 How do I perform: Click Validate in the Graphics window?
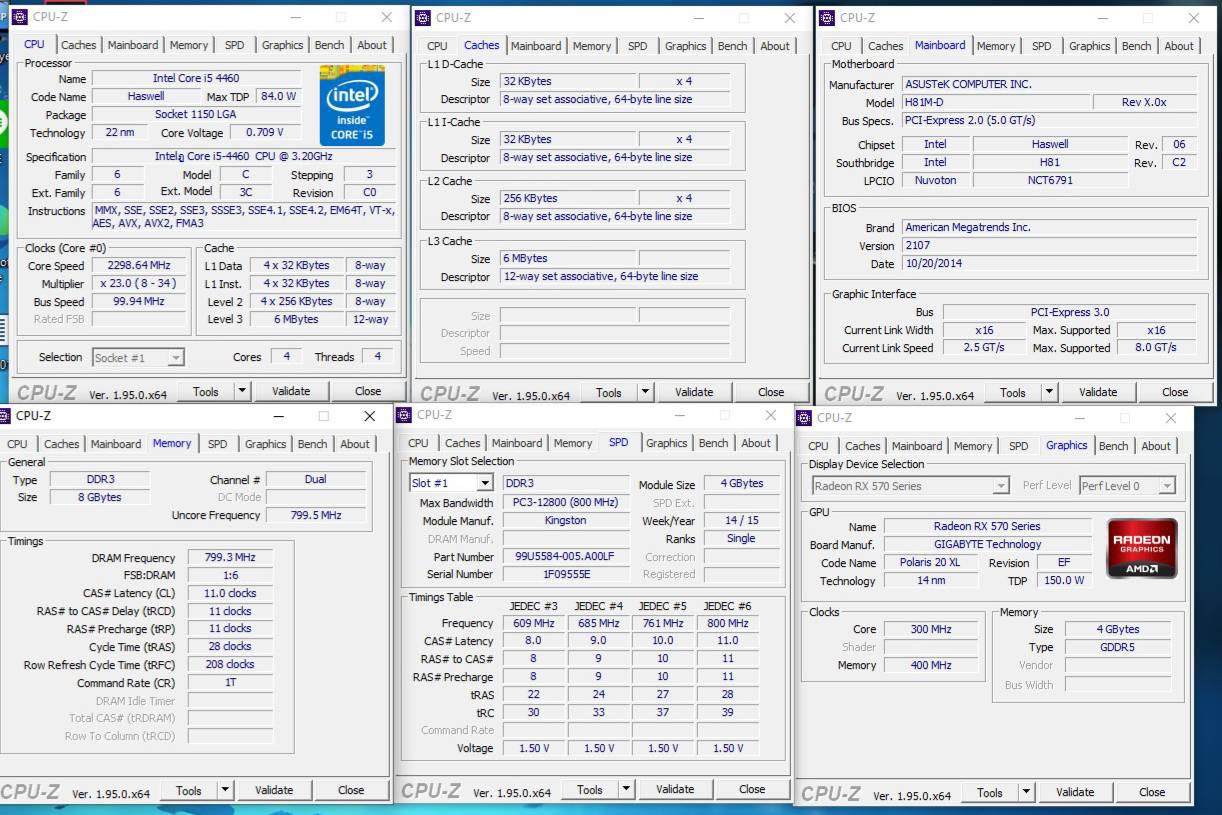(x=1075, y=792)
